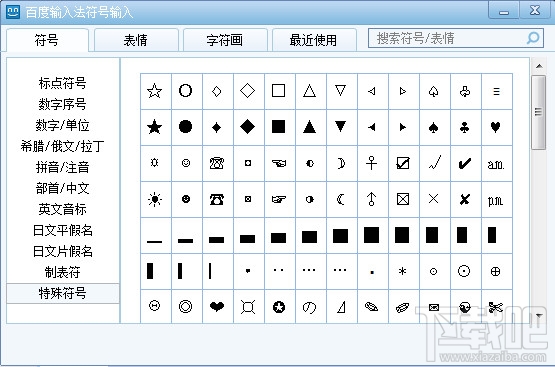The height and width of the screenshot is (367, 555).
Task: Choose the checked ballot box symbol ☑
Action: [x=402, y=163]
